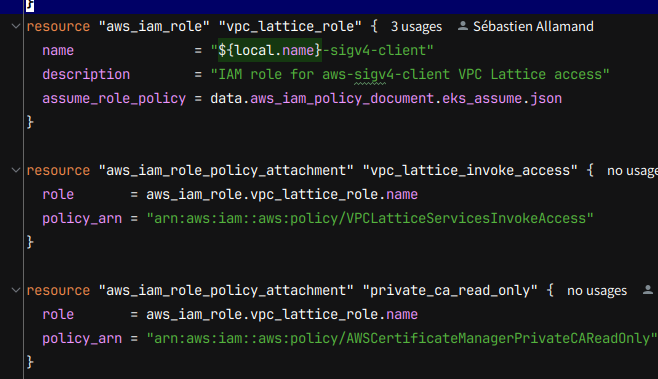Open the '3 usages' inlay hint
This screenshot has height=379, width=658.
click(x=416, y=27)
